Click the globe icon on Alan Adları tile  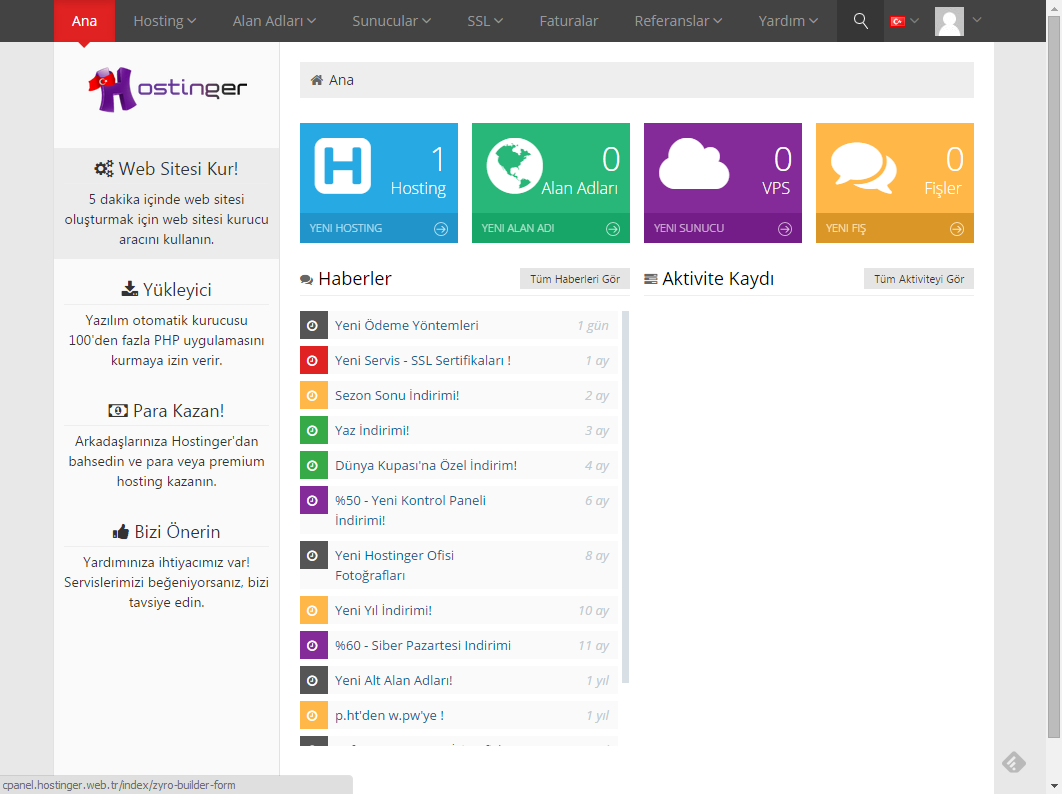point(514,166)
